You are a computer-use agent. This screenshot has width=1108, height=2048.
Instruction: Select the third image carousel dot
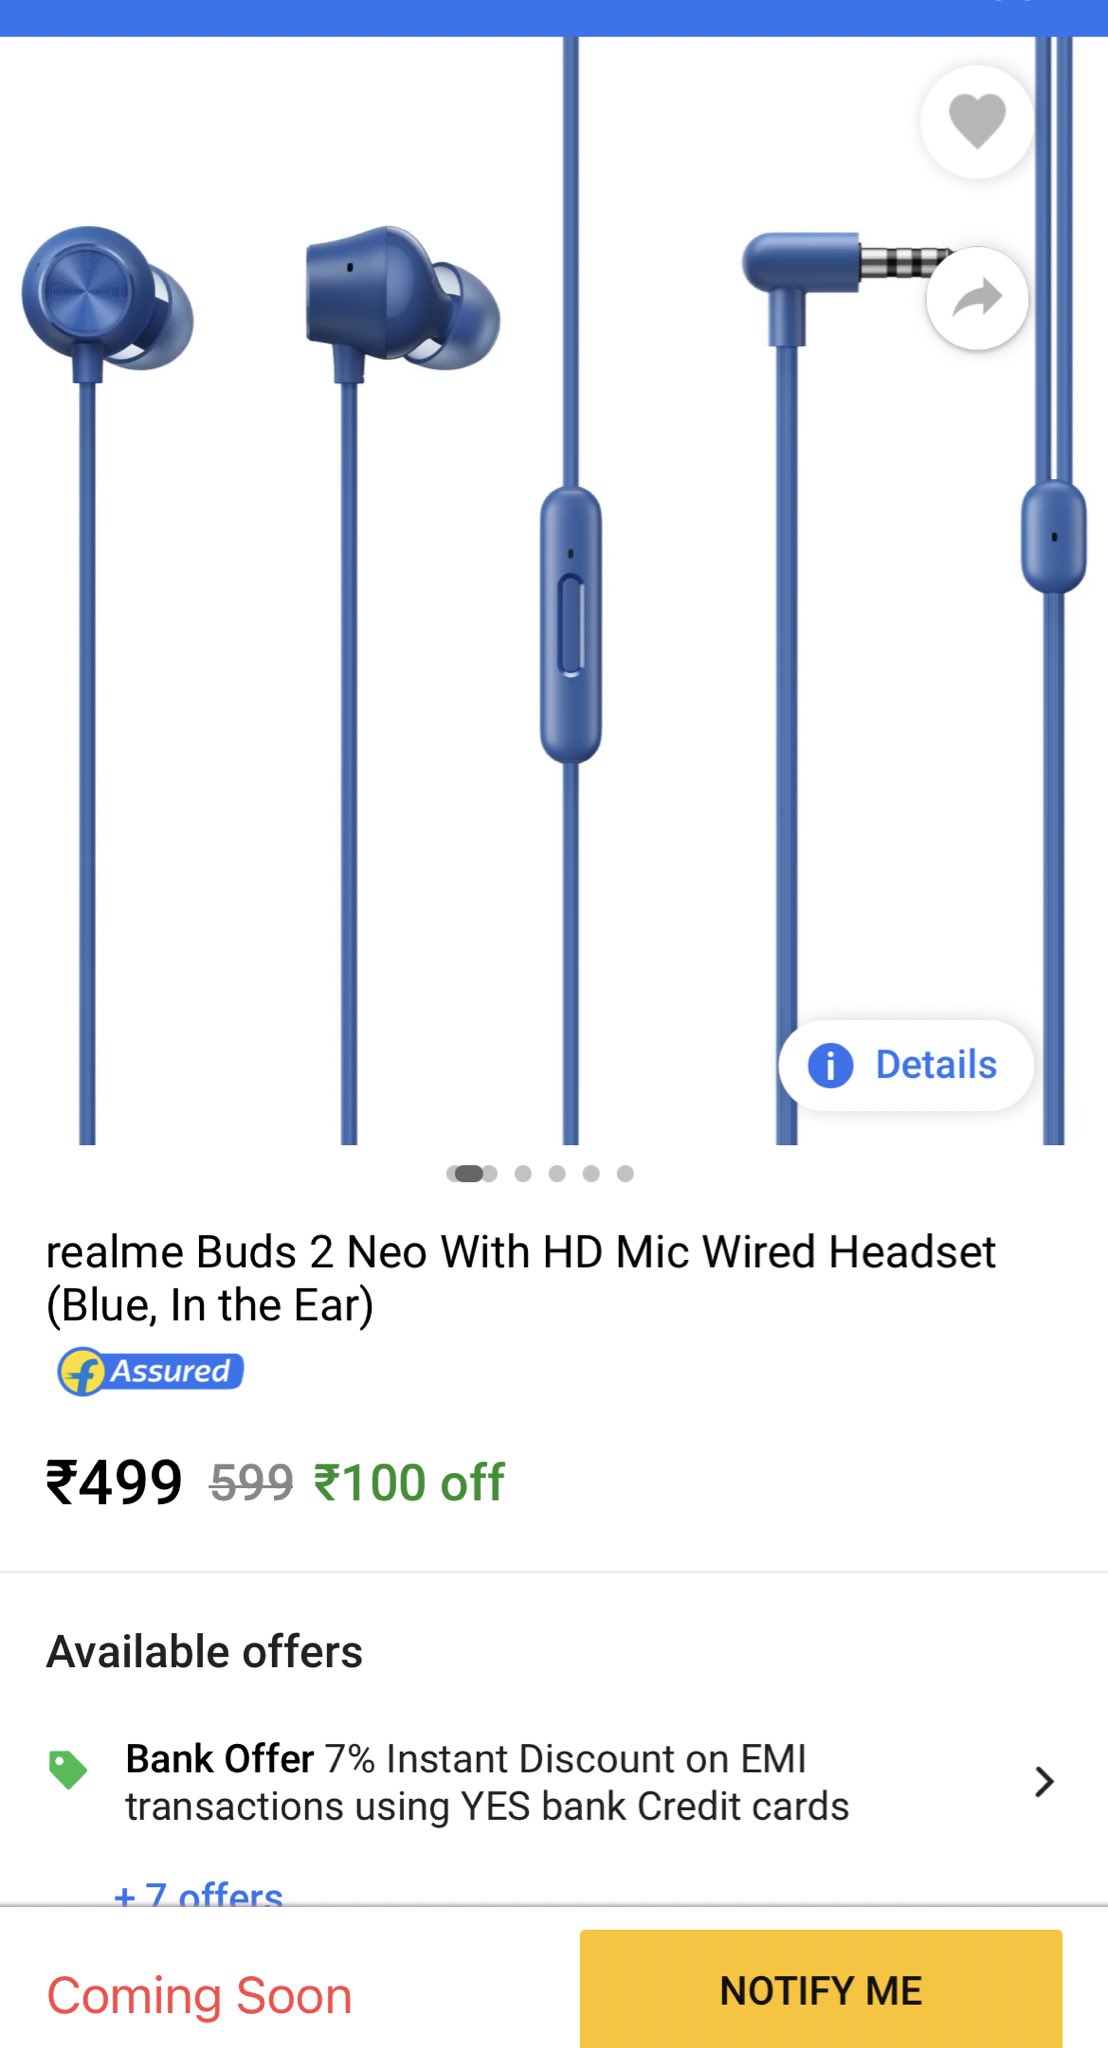click(557, 1173)
